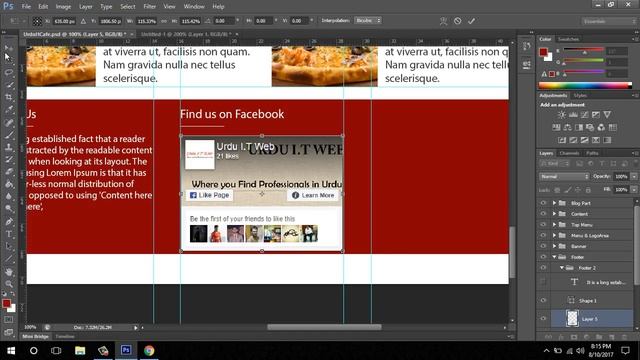The image size is (640, 360).
Task: Select the Horizontal Type tool
Action: pyautogui.click(x=9, y=234)
